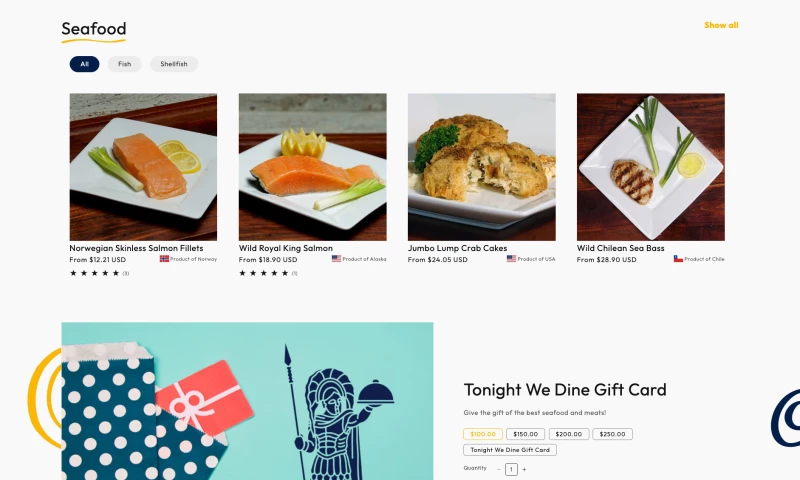Click the Wild Royal King Salmon stars
800x480 pixels.
(x=264, y=273)
